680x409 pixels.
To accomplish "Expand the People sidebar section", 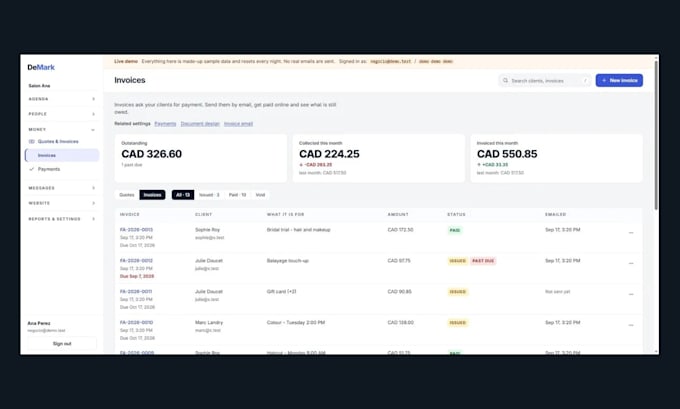I will (62, 114).
